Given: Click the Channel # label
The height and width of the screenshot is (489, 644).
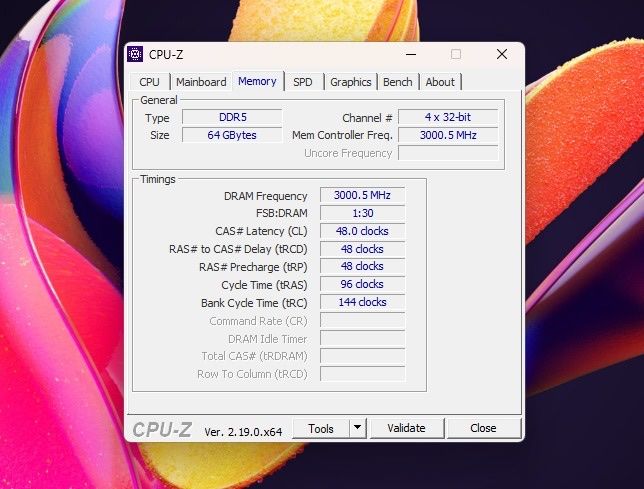Looking at the screenshot, I should (367, 118).
